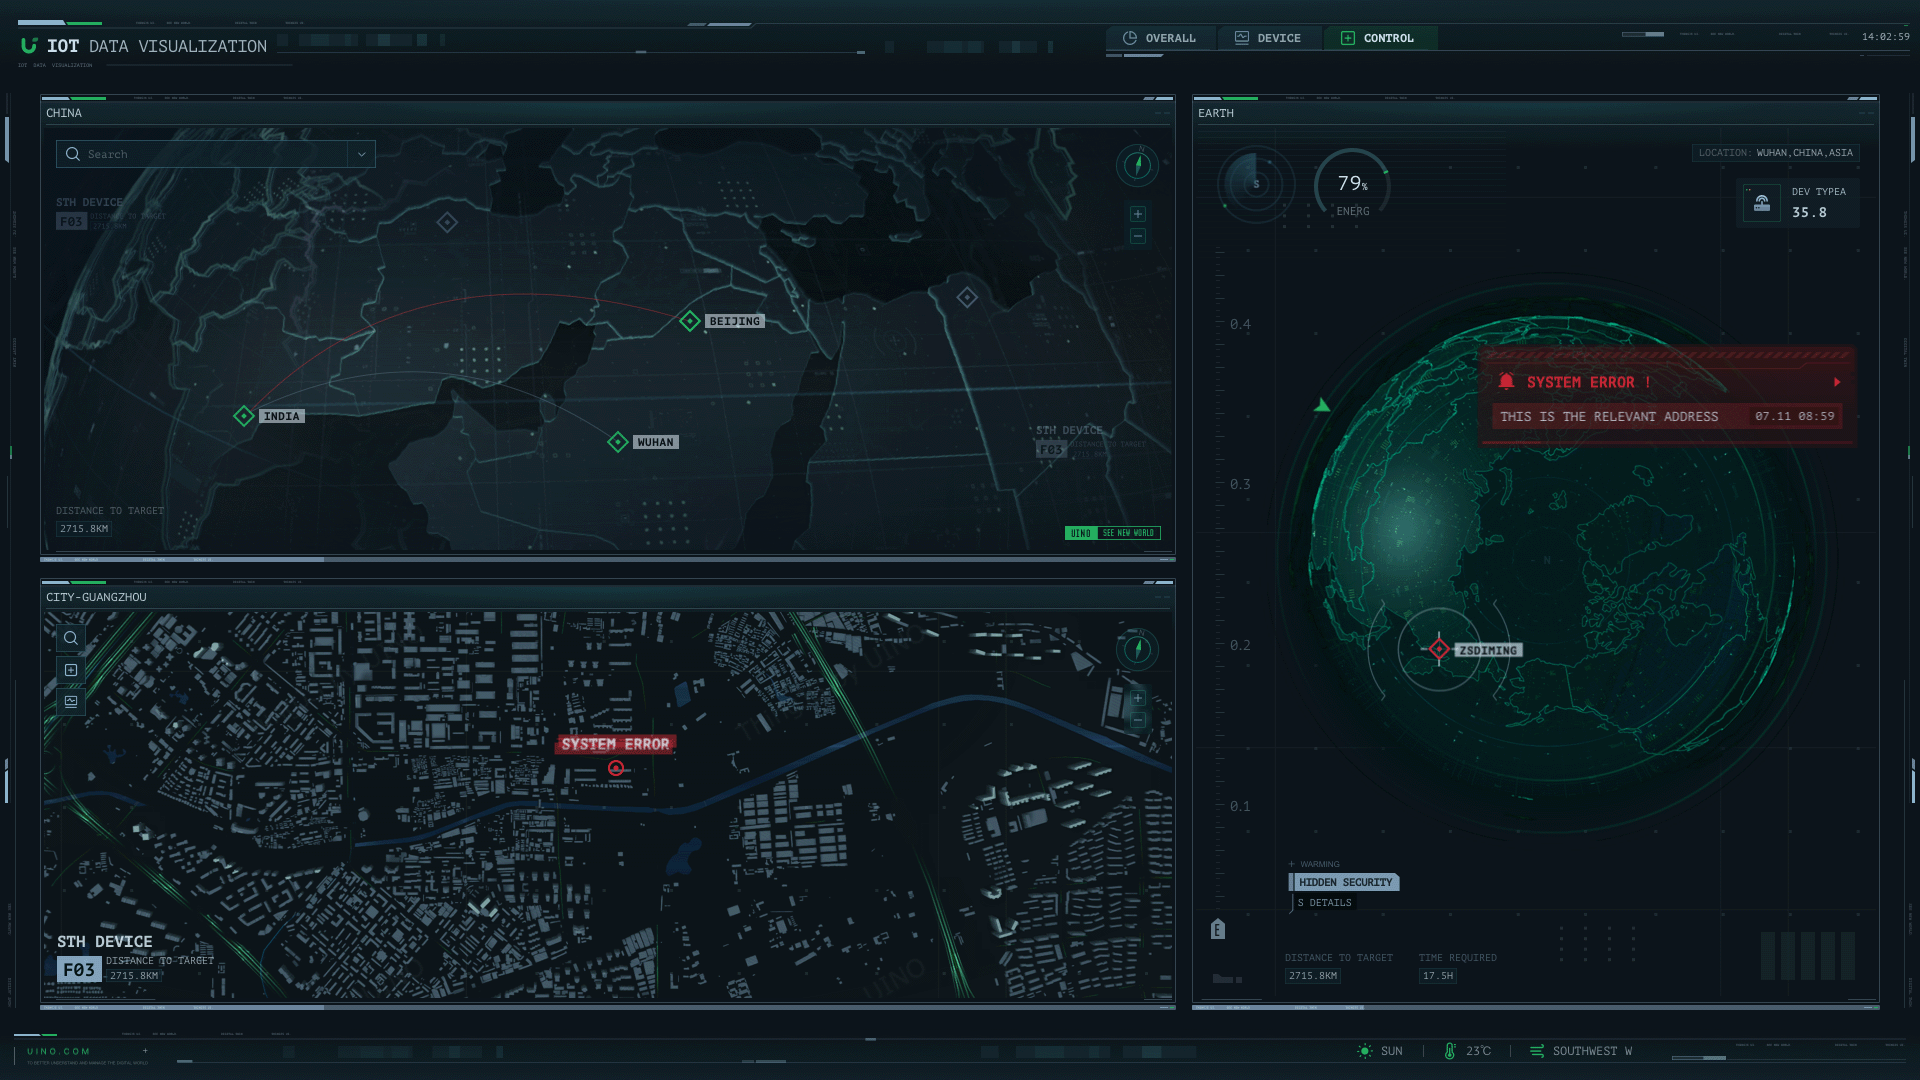Switch to the Overall tab
The height and width of the screenshot is (1080, 1920).
point(1160,38)
